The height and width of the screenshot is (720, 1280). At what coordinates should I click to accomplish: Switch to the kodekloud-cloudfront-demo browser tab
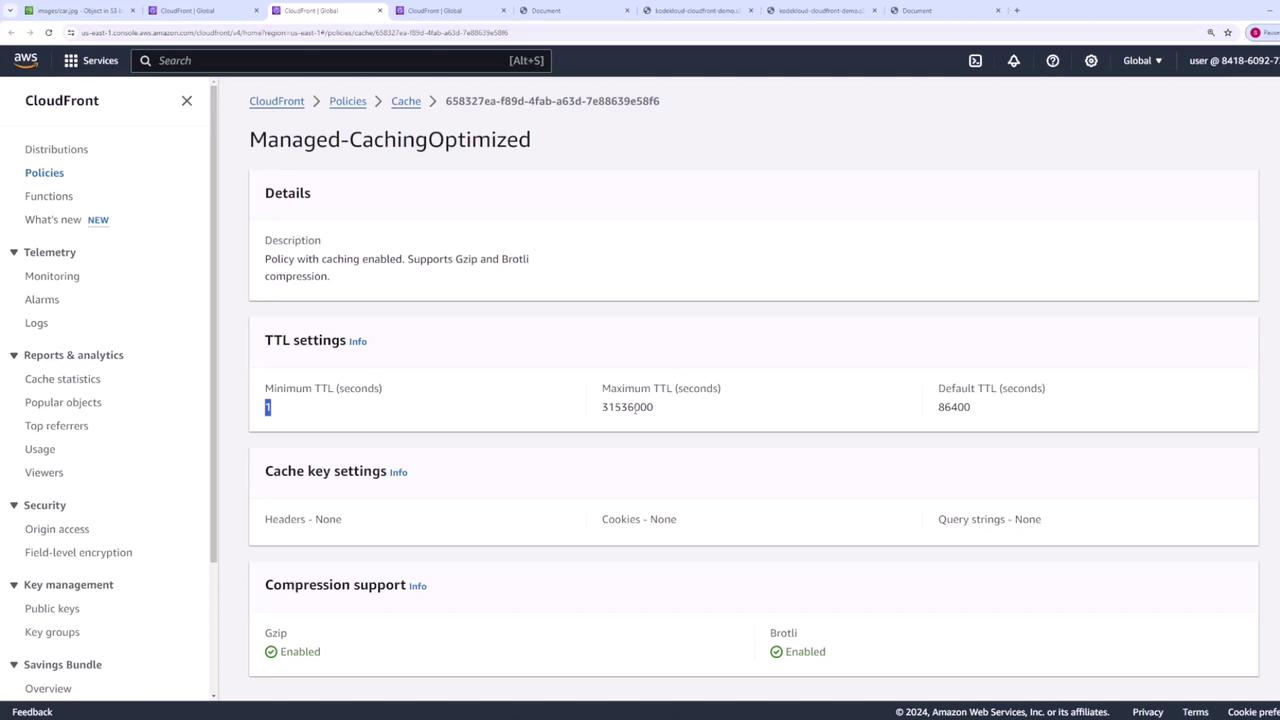[697, 11]
